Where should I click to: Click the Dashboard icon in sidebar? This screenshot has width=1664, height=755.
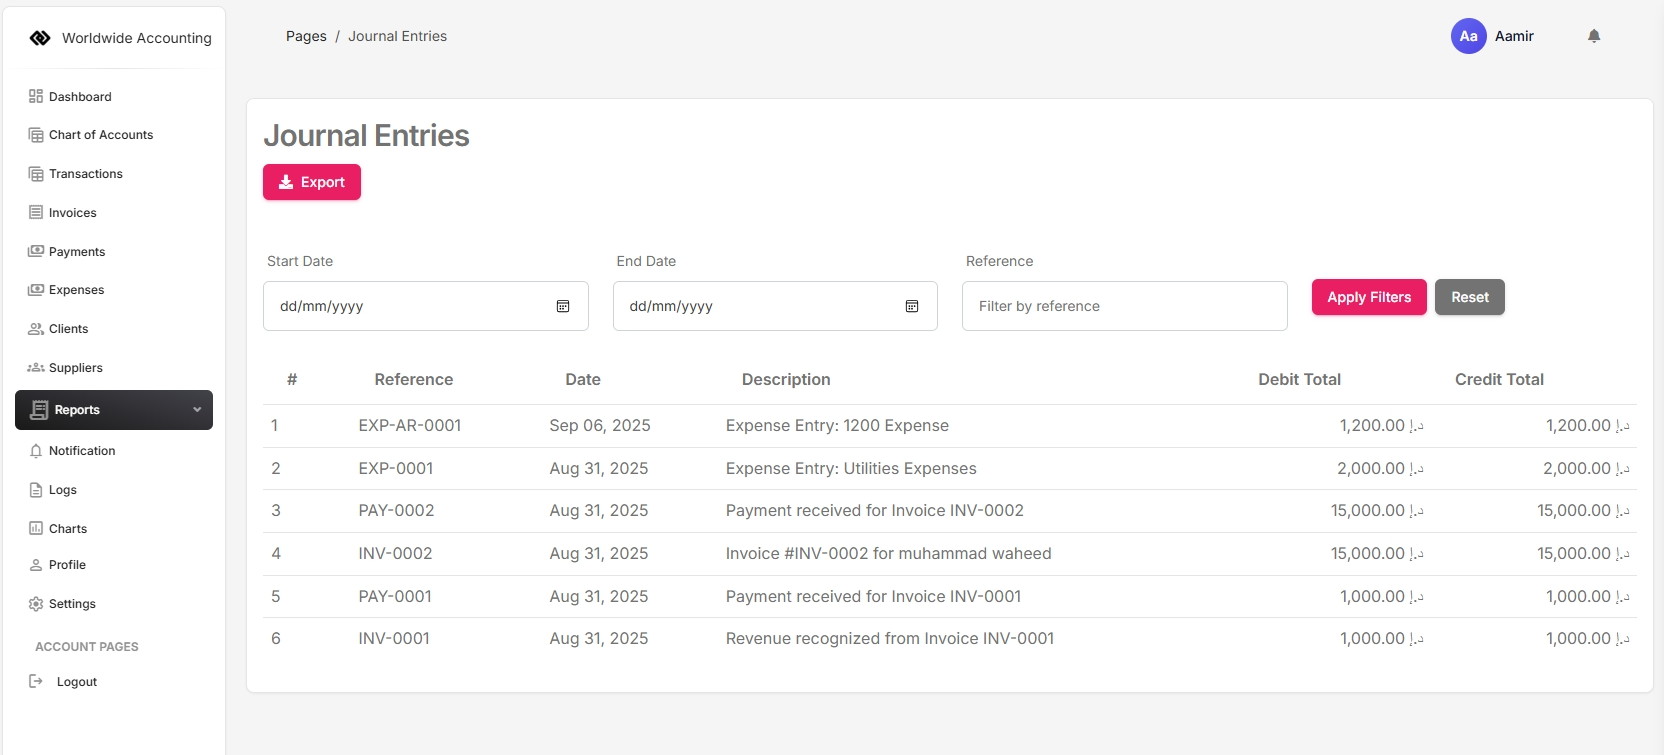pyautogui.click(x=36, y=97)
